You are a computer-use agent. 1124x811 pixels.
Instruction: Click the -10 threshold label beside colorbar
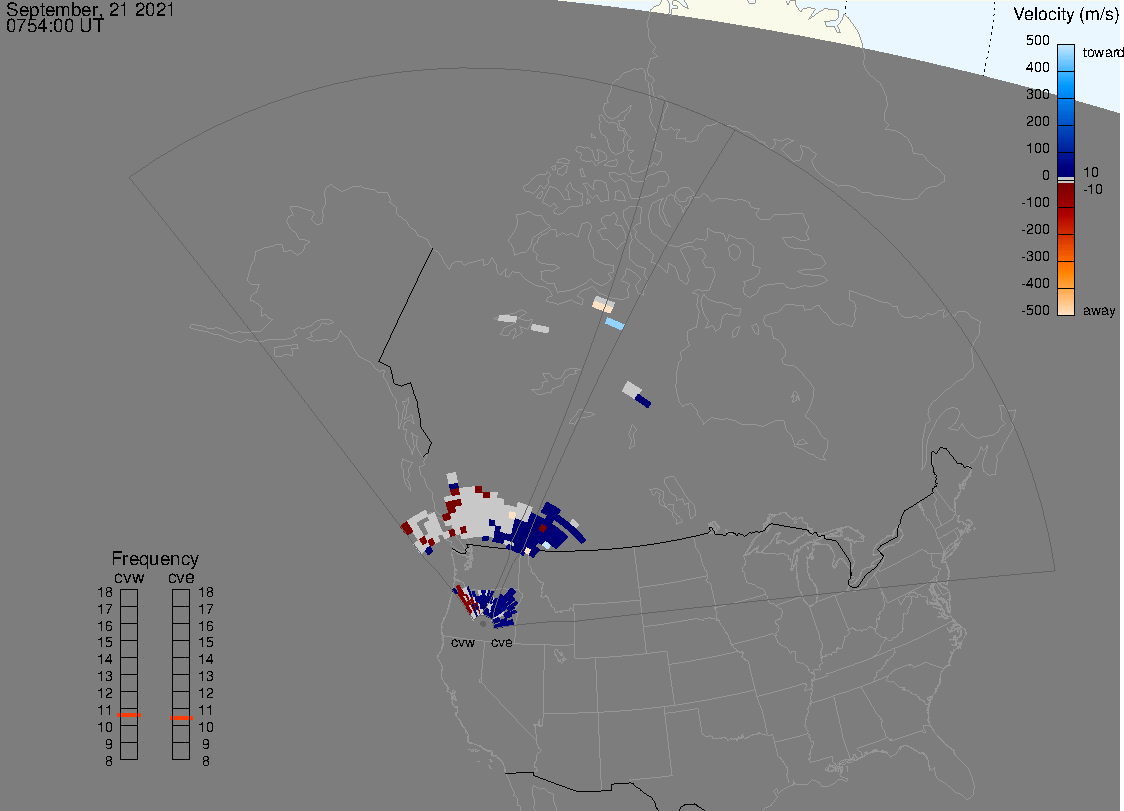1092,189
